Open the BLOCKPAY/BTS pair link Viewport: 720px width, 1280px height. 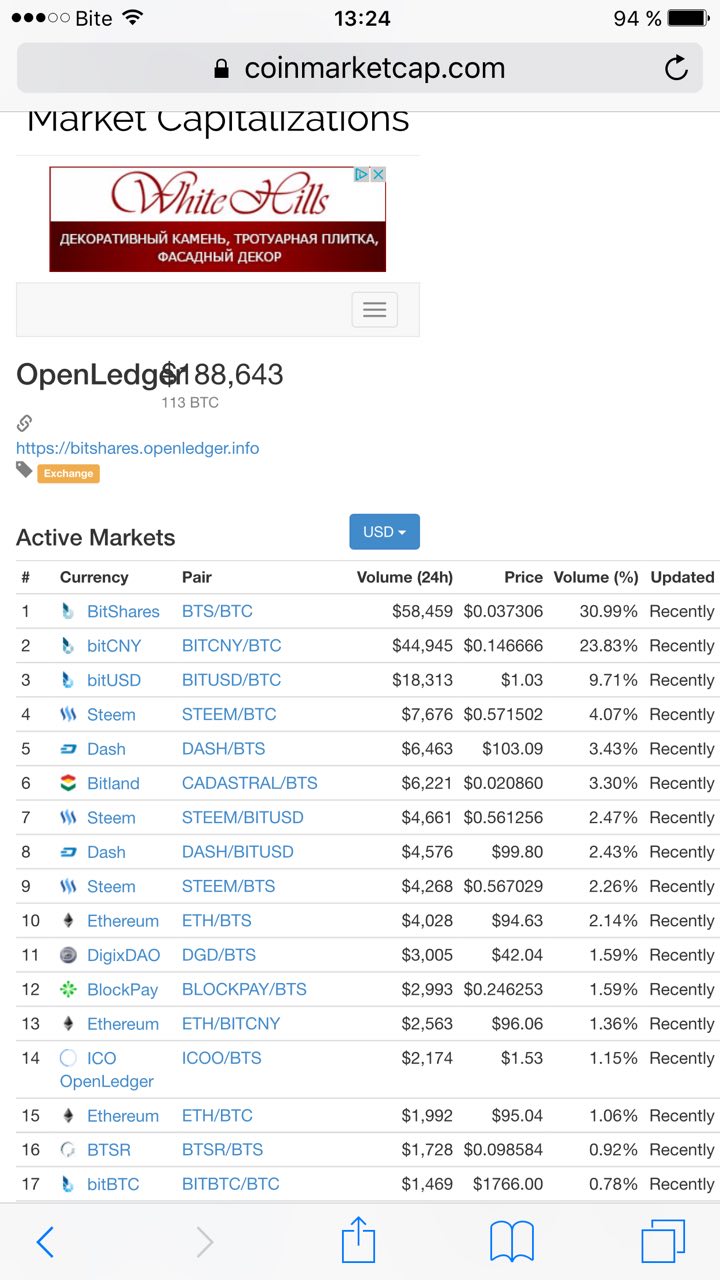[x=244, y=989]
